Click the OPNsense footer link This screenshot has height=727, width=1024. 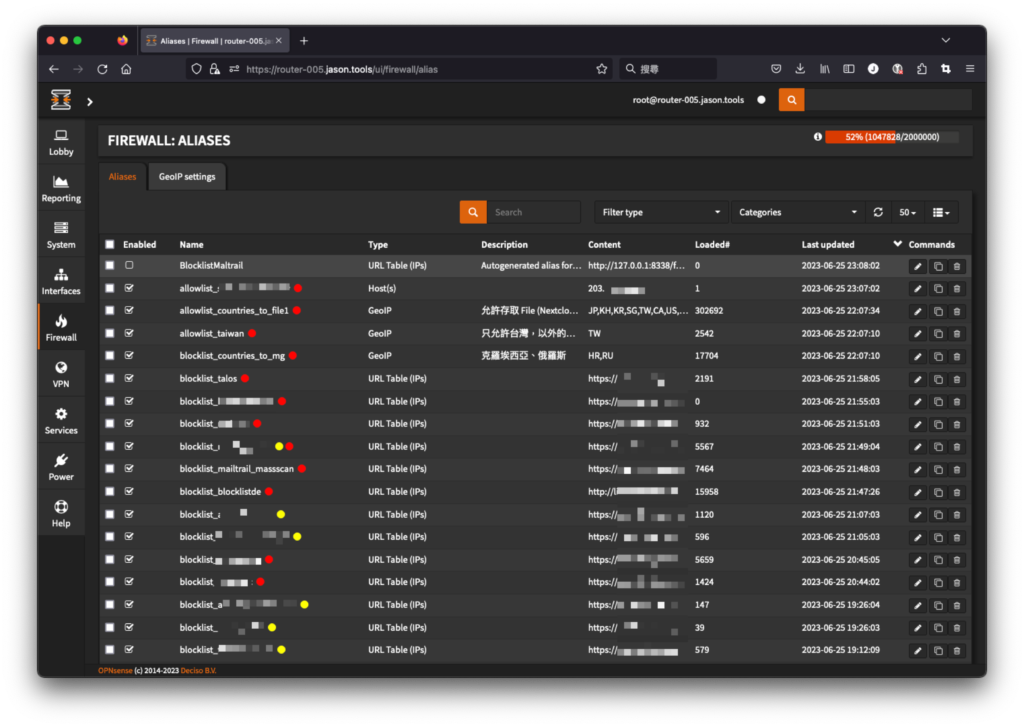point(115,671)
